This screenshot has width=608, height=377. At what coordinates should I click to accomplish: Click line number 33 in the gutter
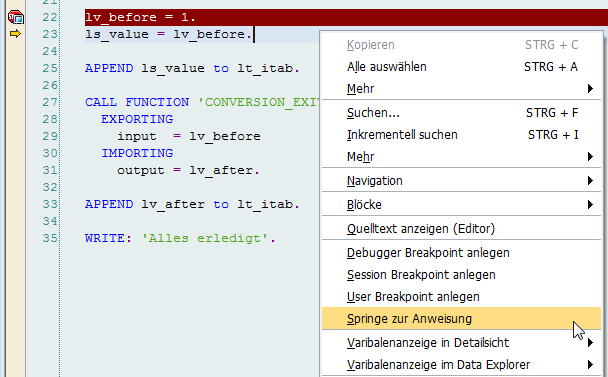point(50,204)
